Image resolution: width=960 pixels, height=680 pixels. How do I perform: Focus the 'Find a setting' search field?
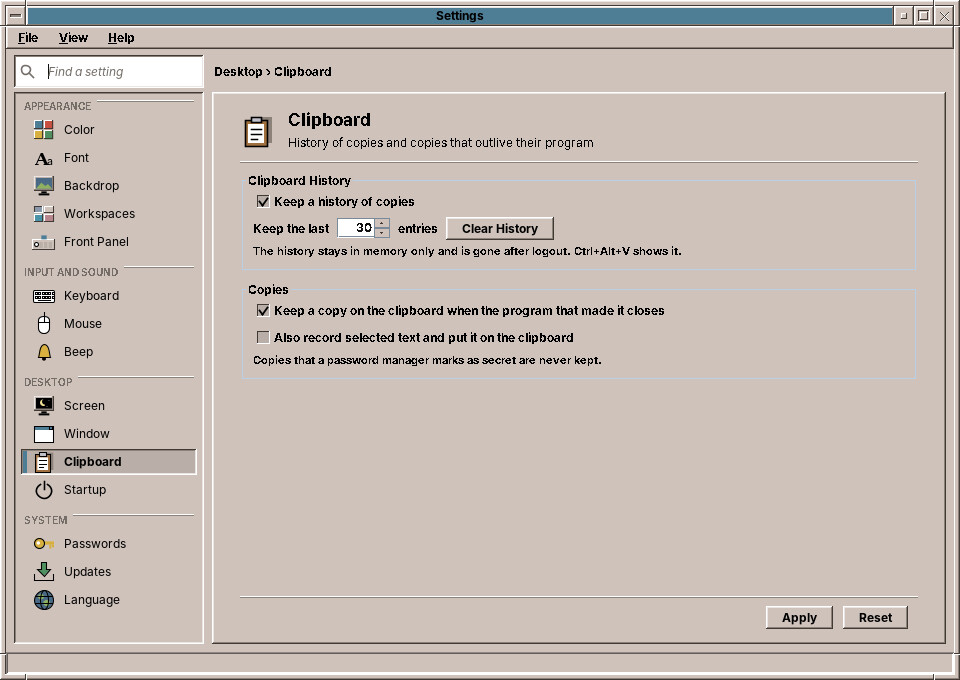pyautogui.click(x=109, y=72)
